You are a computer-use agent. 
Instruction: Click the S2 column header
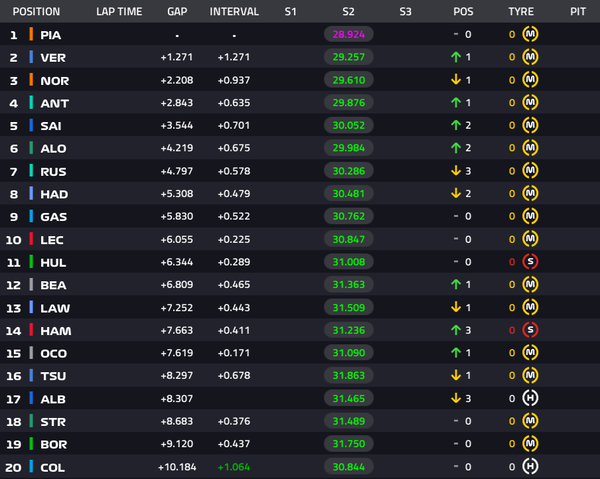point(348,11)
